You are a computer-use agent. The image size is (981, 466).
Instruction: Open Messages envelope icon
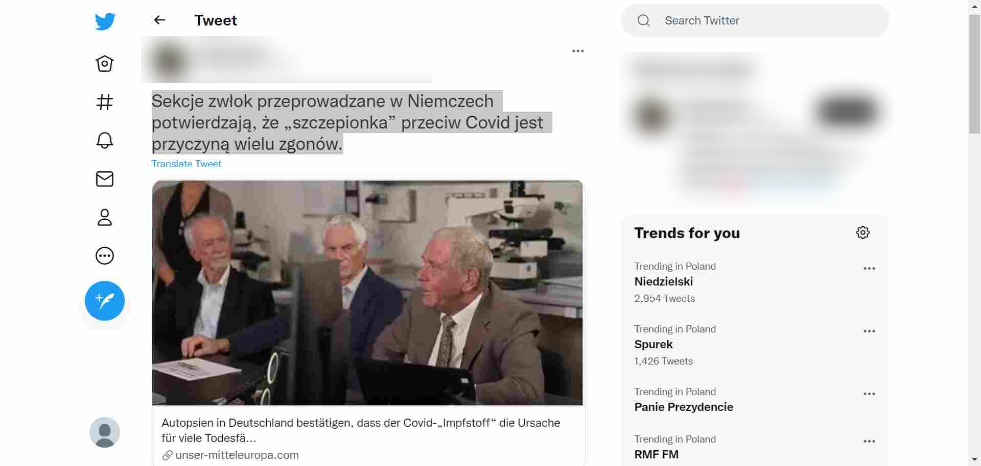[104, 179]
